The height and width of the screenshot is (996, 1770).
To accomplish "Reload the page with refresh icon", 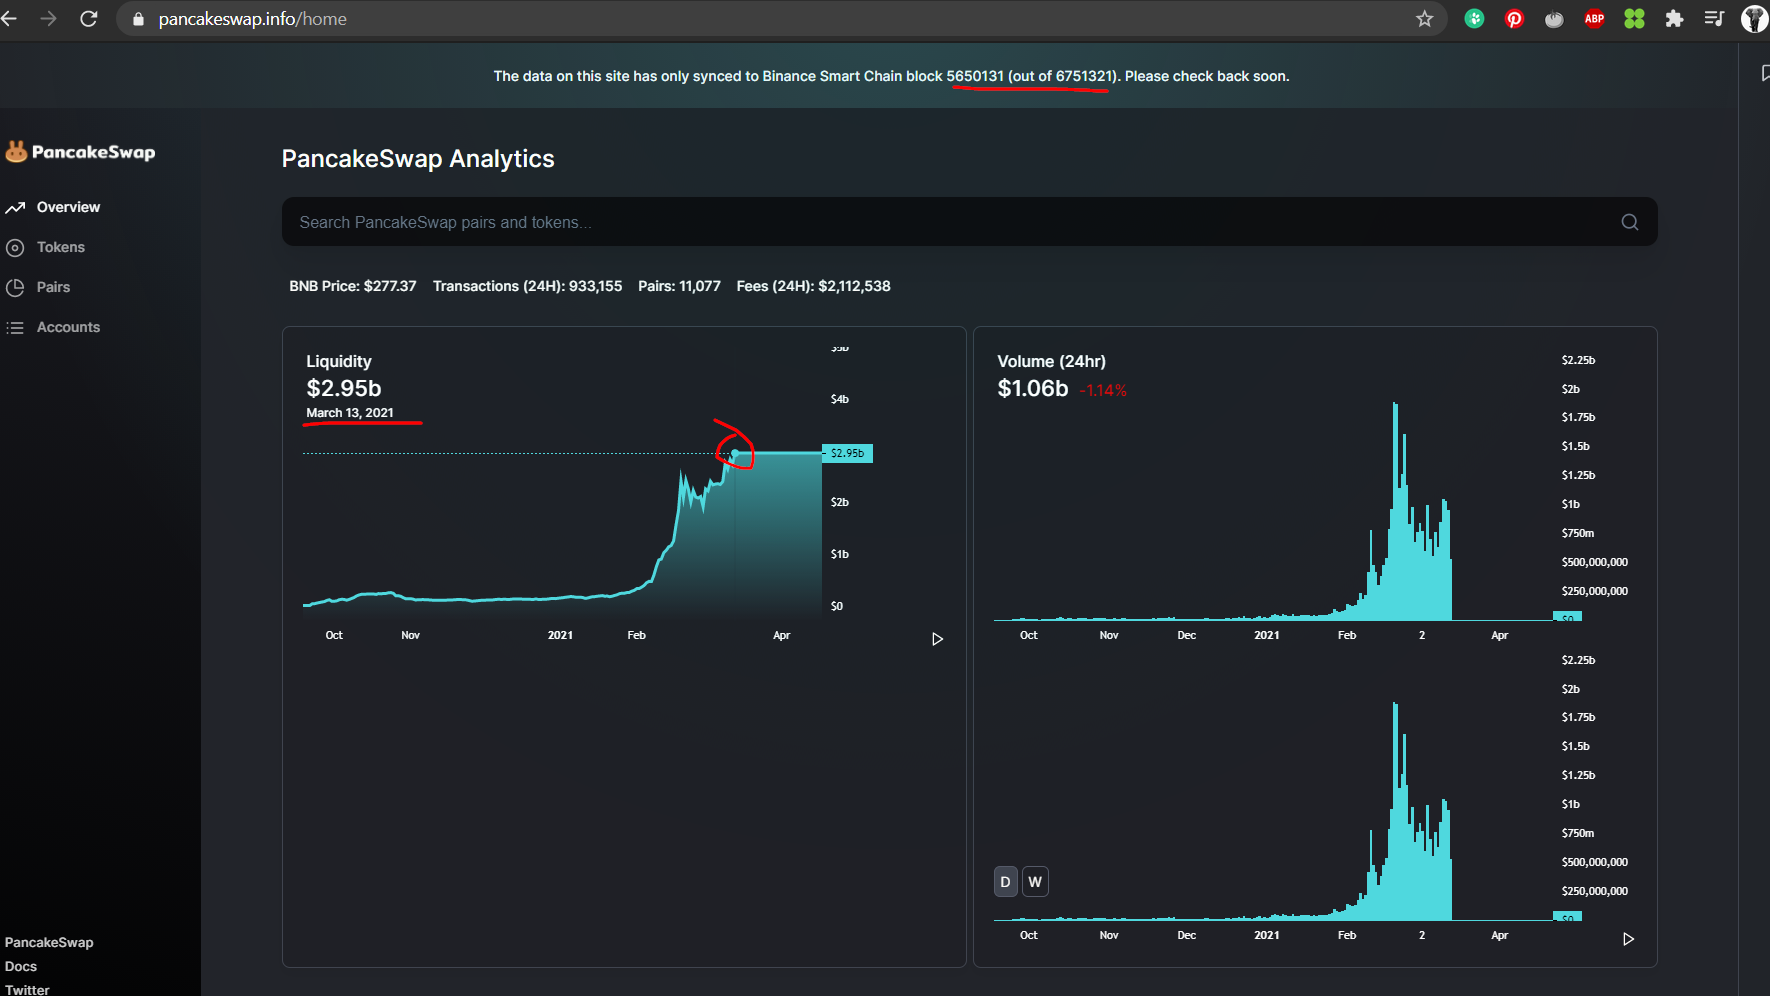I will [x=88, y=19].
